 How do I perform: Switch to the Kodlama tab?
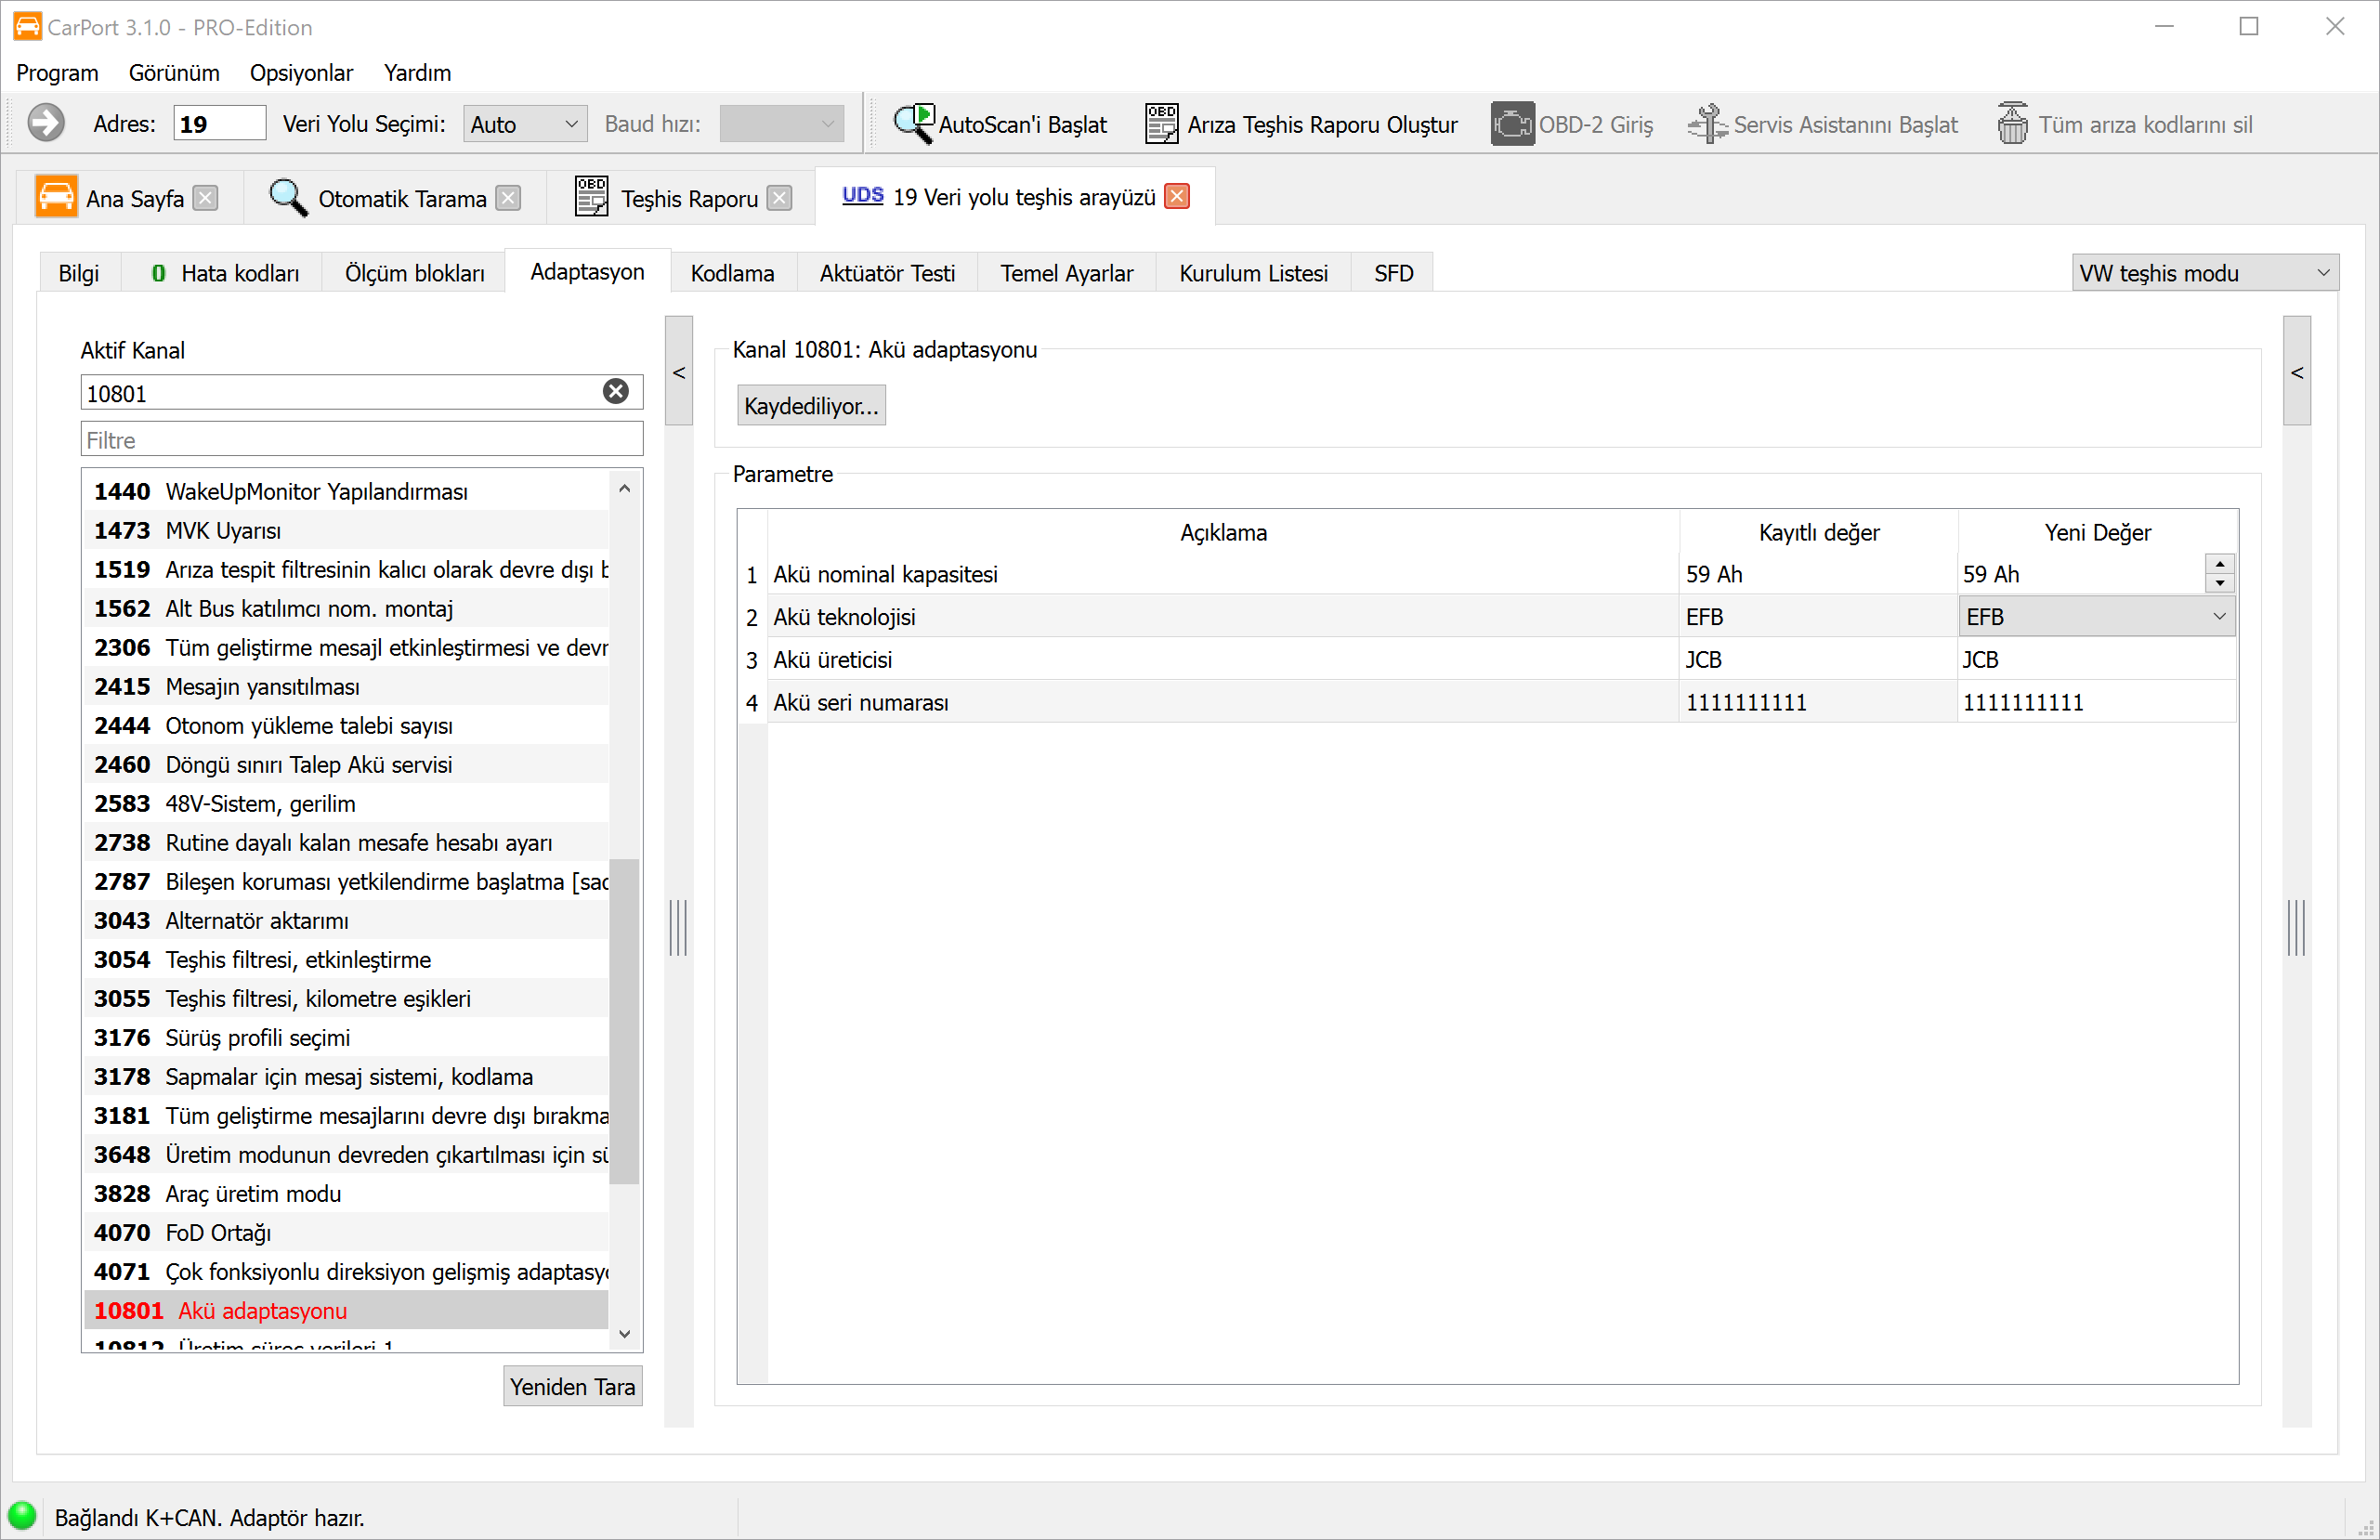click(x=732, y=273)
